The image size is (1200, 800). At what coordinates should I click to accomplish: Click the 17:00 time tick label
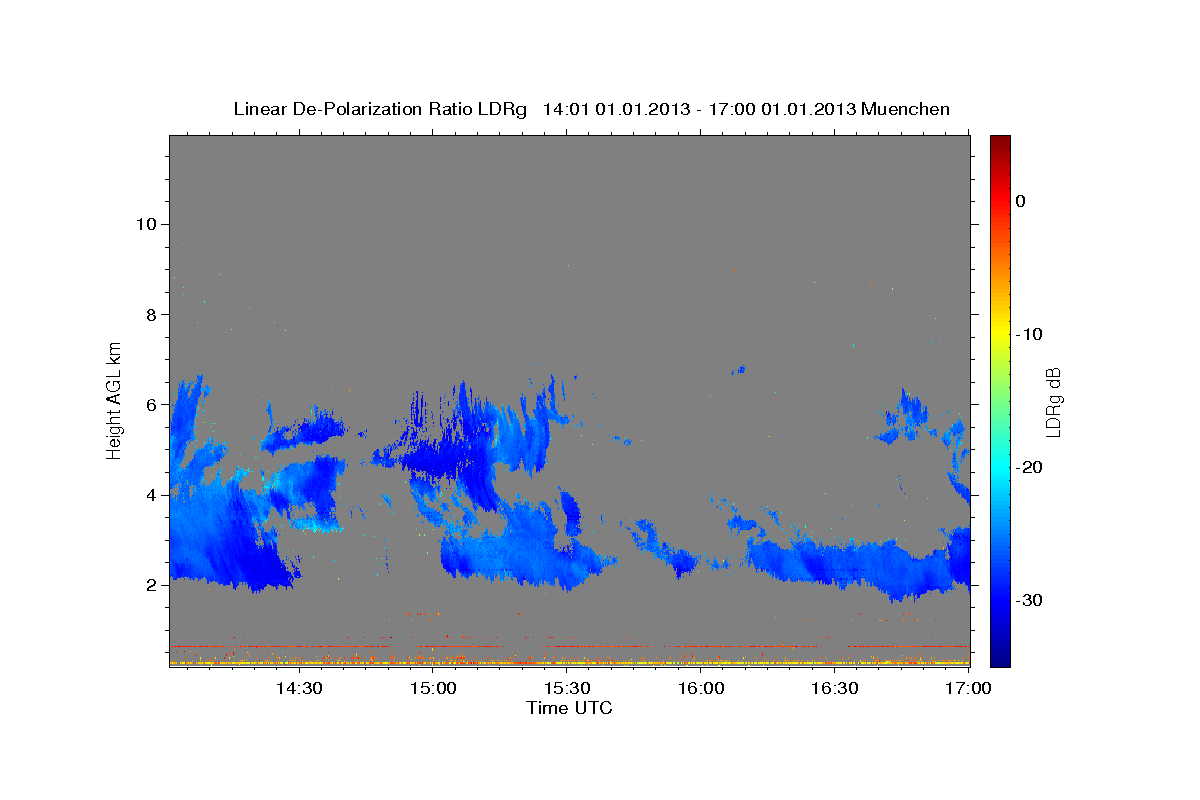click(x=969, y=688)
